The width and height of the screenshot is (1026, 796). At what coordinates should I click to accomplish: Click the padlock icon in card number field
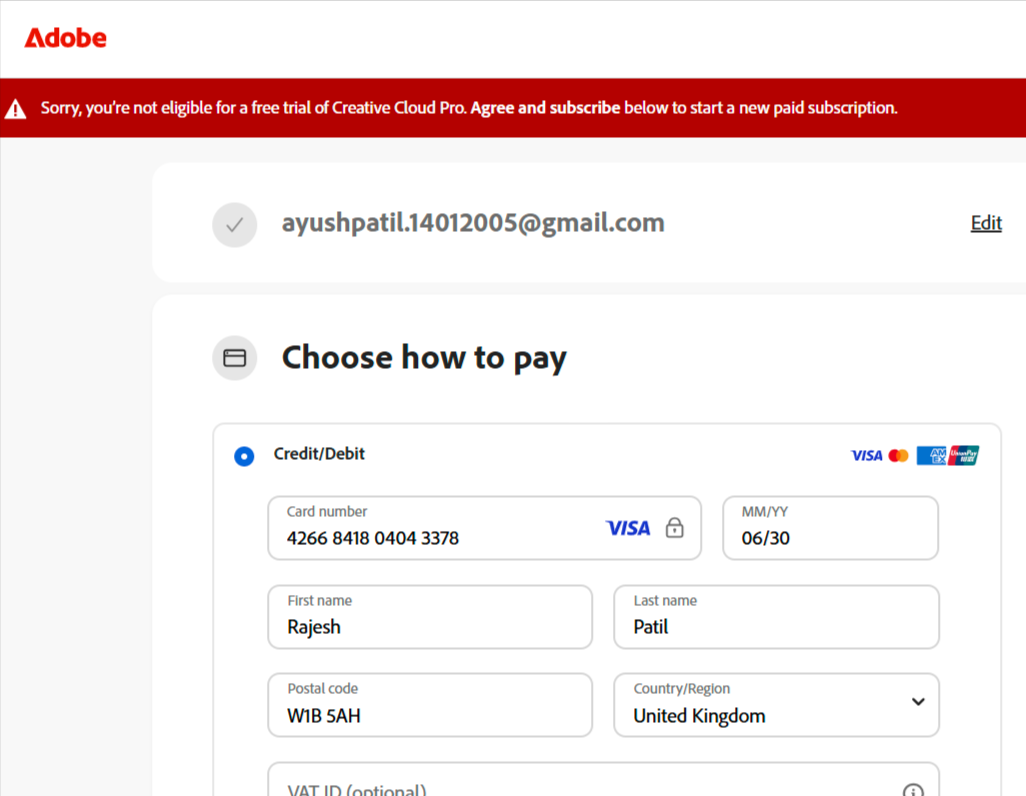[x=675, y=528]
